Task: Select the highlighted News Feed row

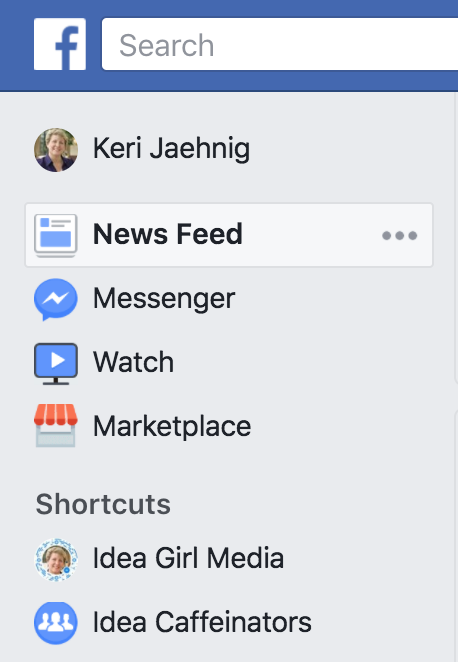Action: pos(229,235)
